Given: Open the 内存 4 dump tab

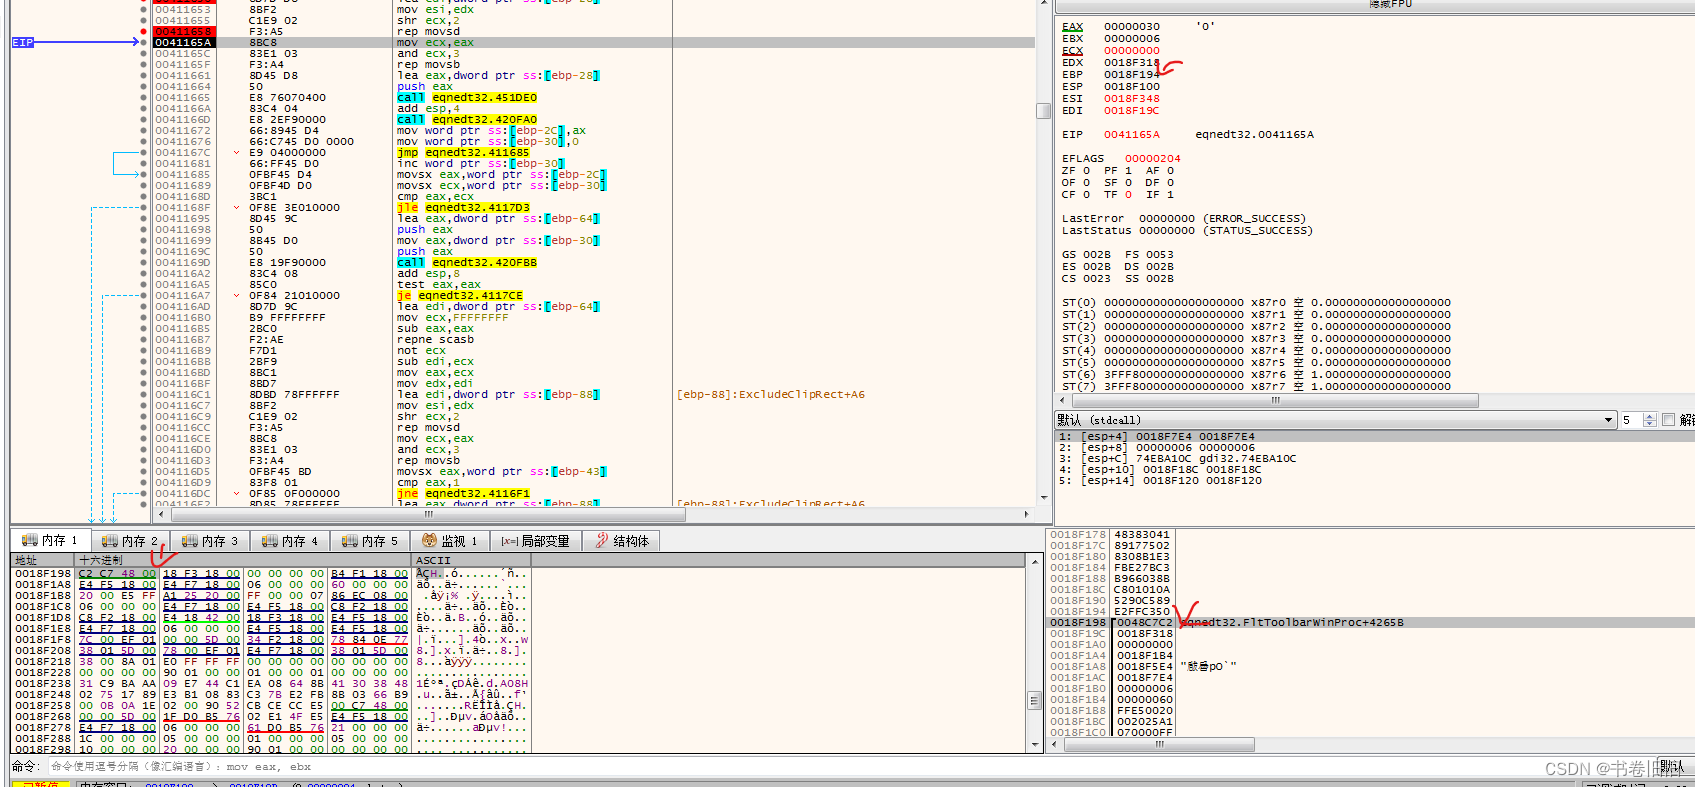Looking at the screenshot, I should click(290, 540).
